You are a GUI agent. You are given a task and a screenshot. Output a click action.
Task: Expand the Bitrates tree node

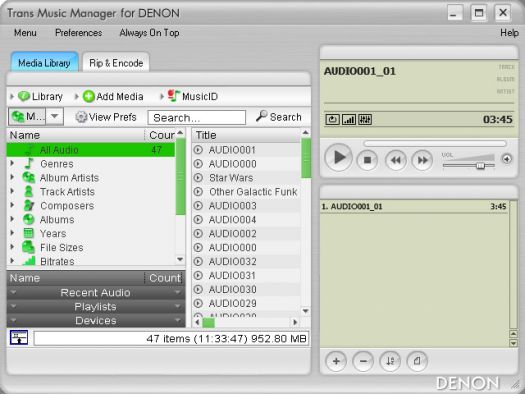click(x=12, y=261)
